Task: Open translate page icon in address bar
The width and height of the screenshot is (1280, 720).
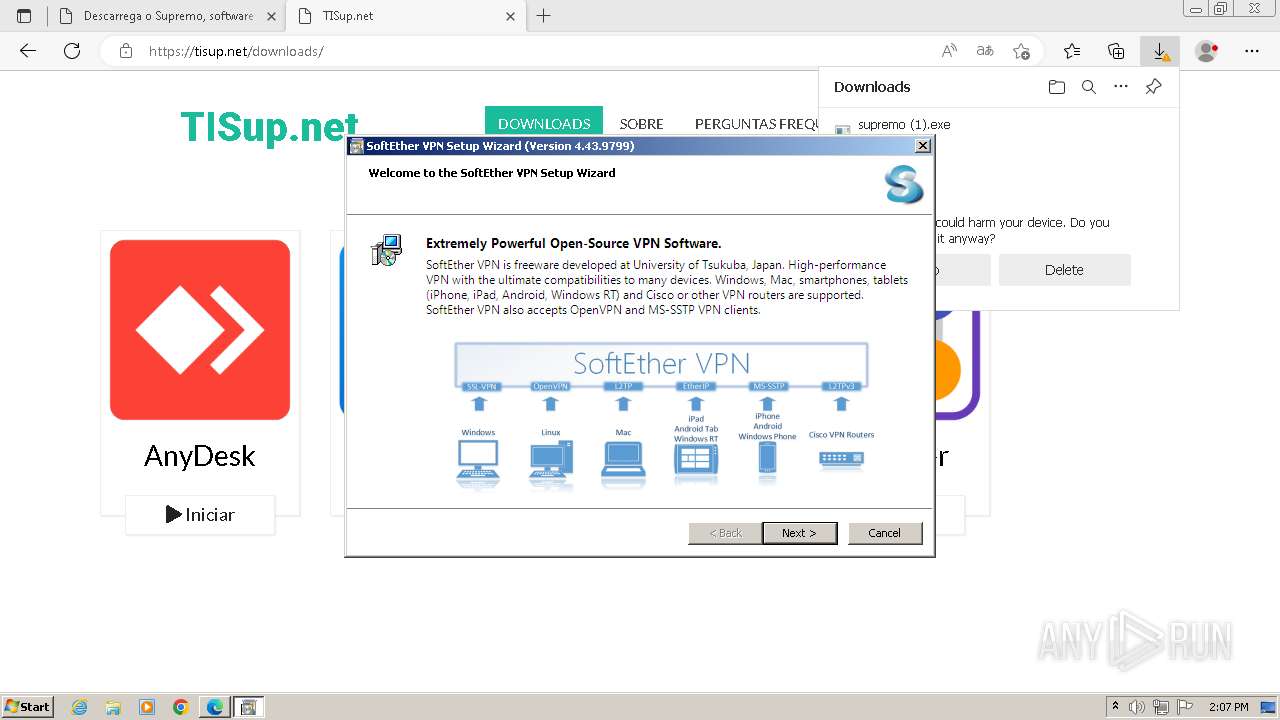Action: (x=985, y=51)
